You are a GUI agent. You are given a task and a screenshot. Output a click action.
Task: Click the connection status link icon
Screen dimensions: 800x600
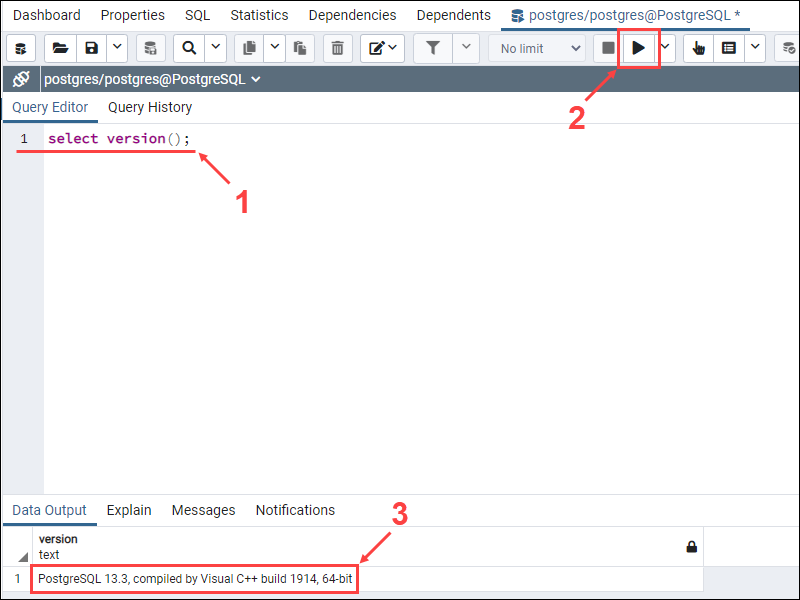coord(21,79)
